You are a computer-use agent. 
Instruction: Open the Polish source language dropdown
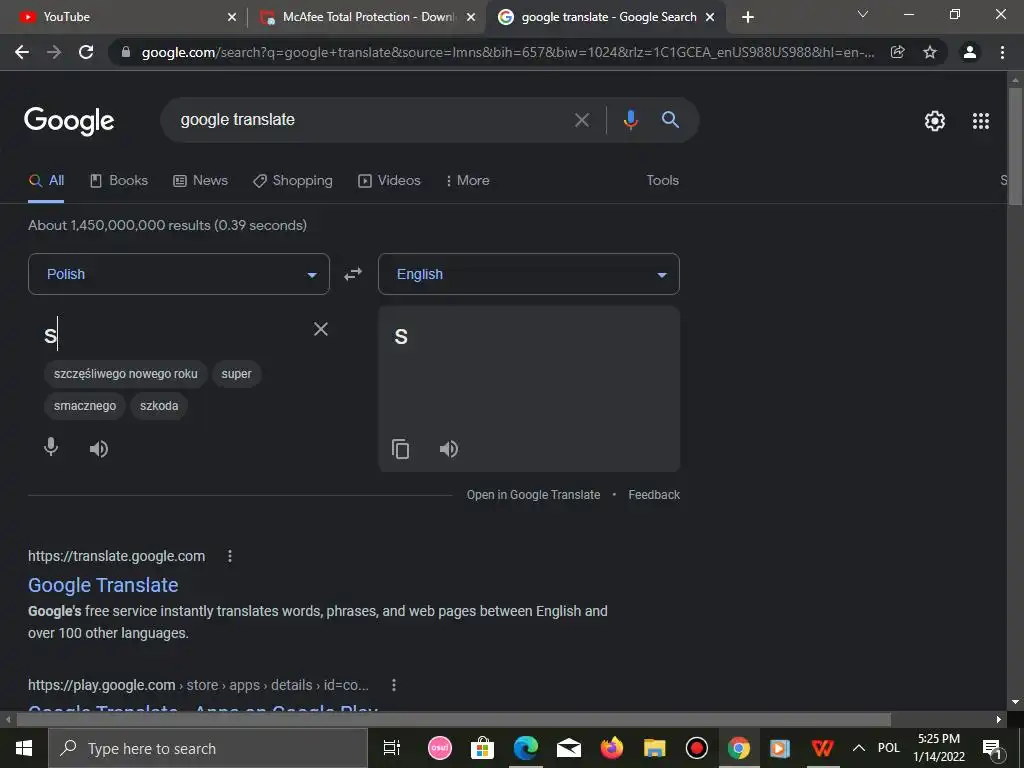(x=179, y=274)
